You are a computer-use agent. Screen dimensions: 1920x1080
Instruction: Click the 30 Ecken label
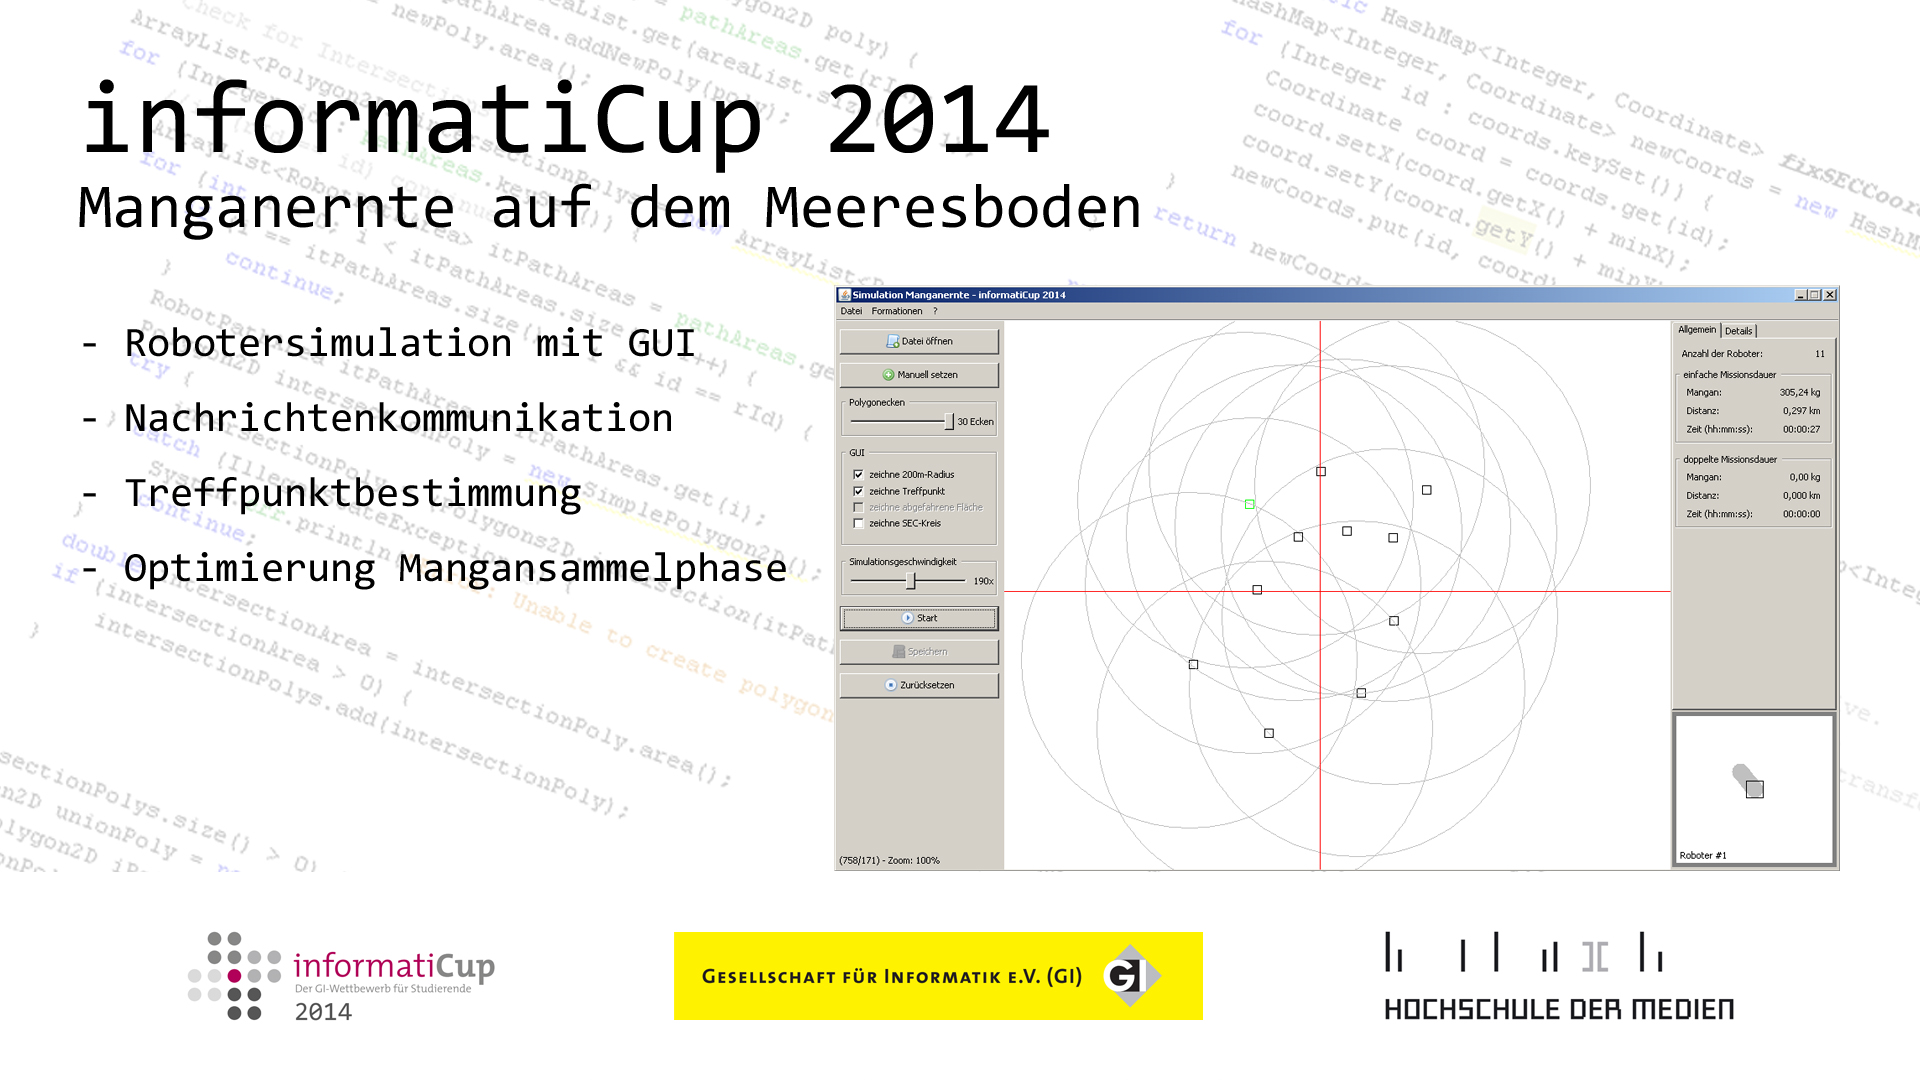(x=975, y=422)
